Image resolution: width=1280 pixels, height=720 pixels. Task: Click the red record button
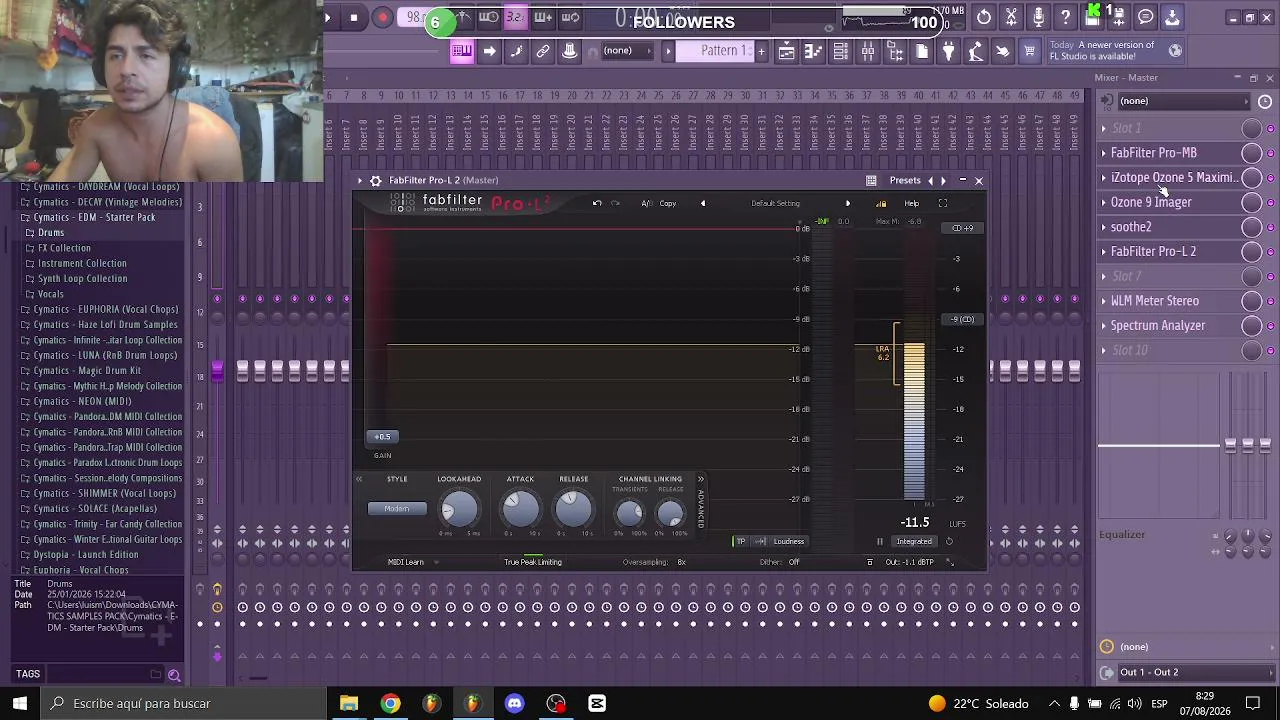tap(383, 17)
